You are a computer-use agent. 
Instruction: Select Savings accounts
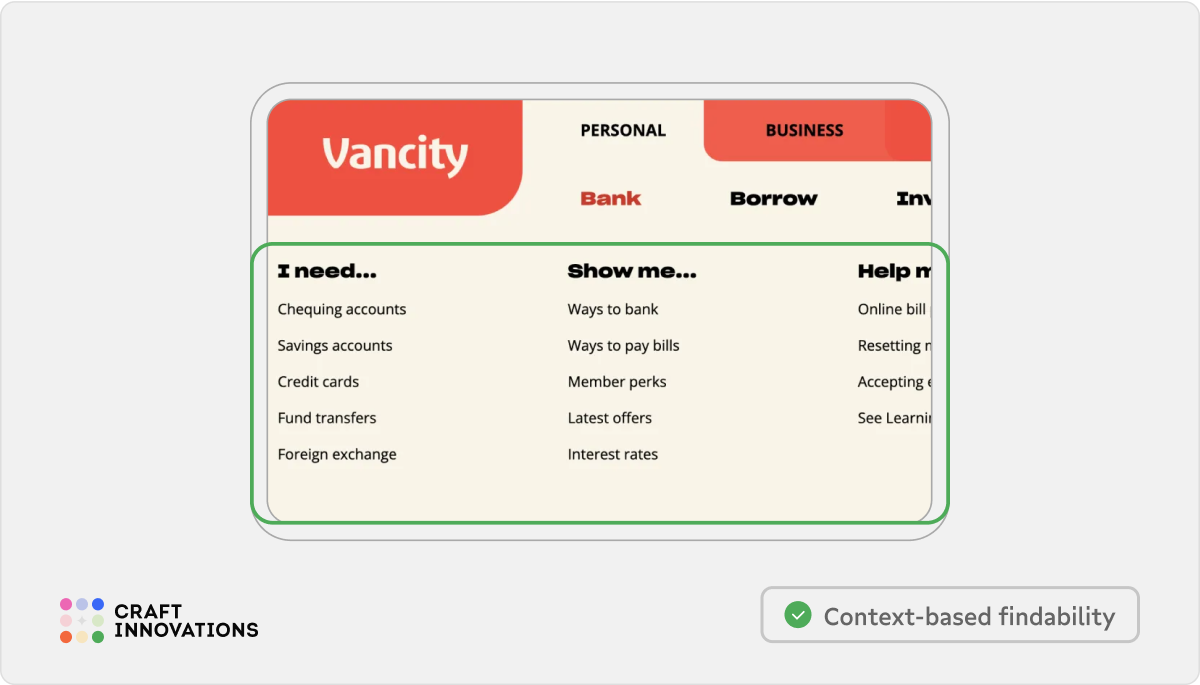click(x=335, y=345)
